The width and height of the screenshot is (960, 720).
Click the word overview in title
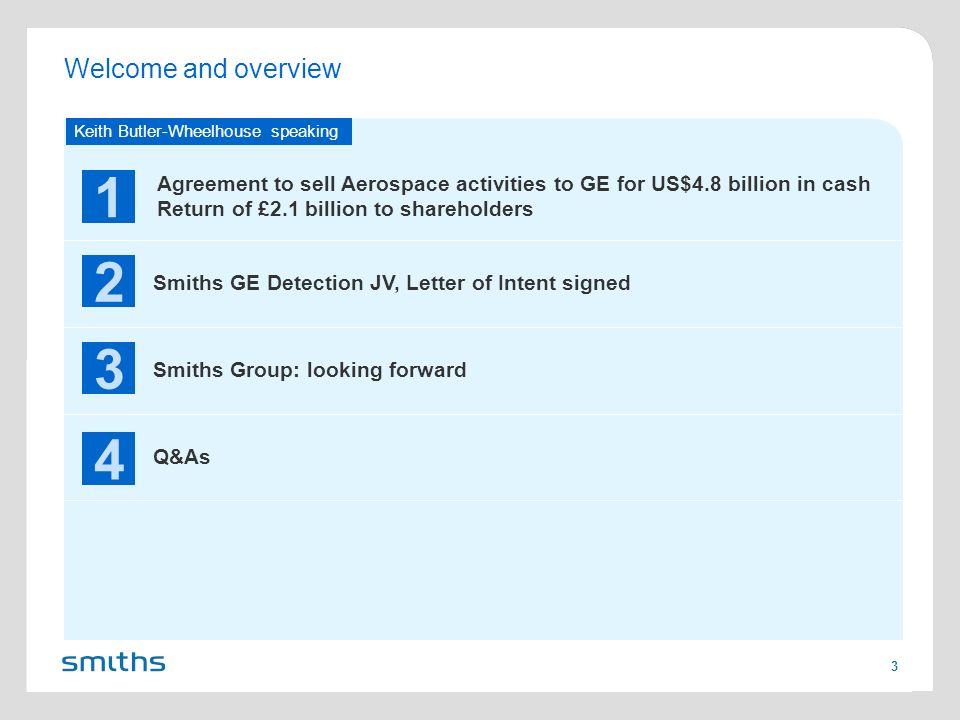click(x=287, y=69)
